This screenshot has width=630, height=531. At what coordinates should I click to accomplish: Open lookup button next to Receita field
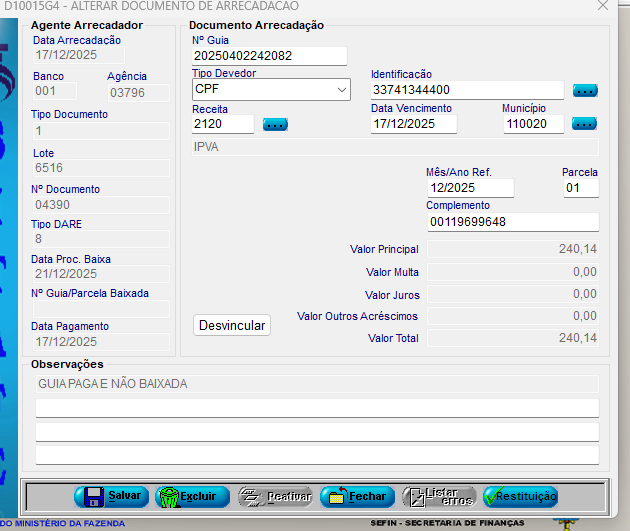(275, 125)
